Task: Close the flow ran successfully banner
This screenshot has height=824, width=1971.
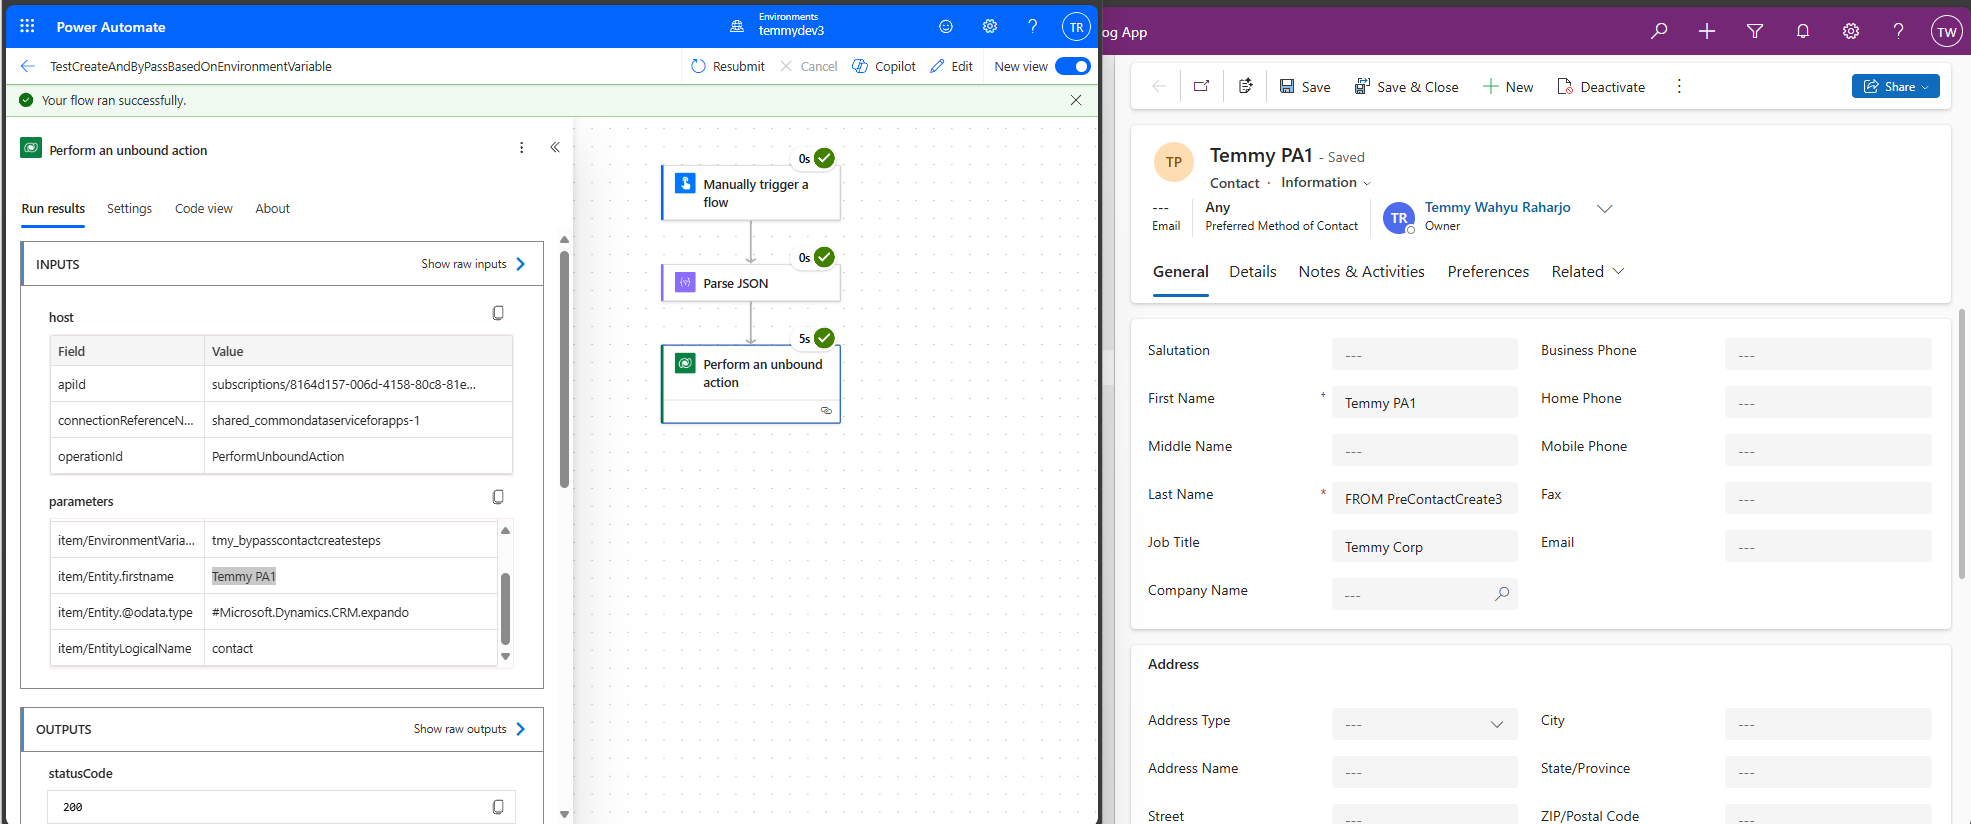Action: [1076, 100]
